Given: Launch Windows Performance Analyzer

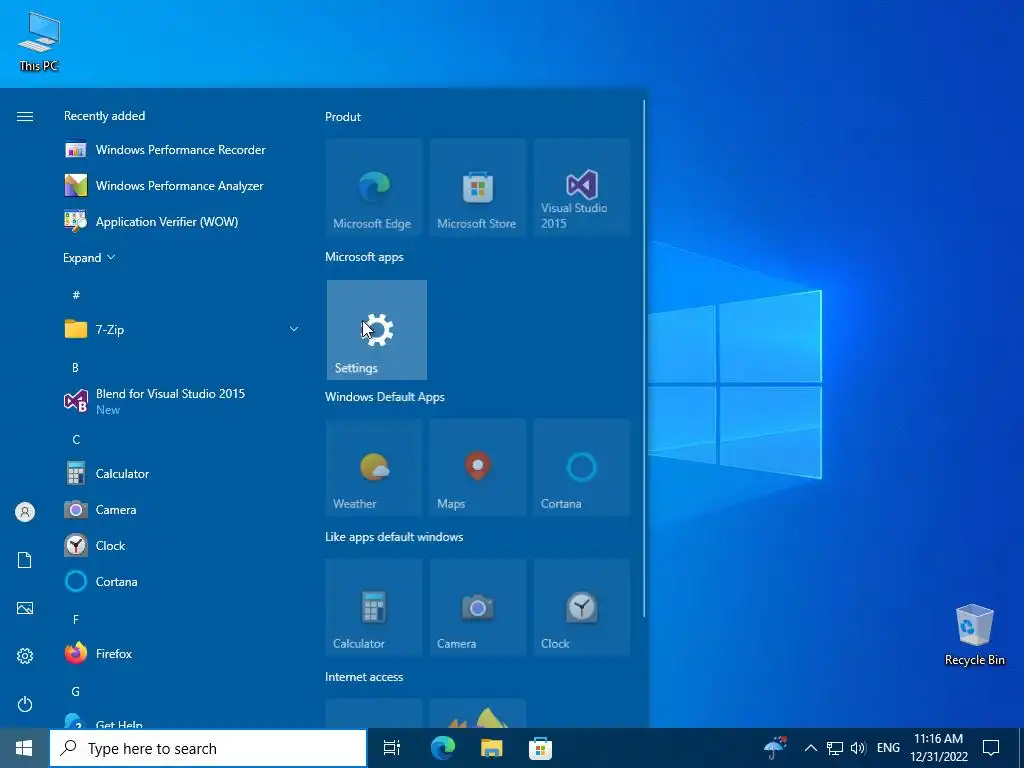Looking at the screenshot, I should [x=180, y=185].
